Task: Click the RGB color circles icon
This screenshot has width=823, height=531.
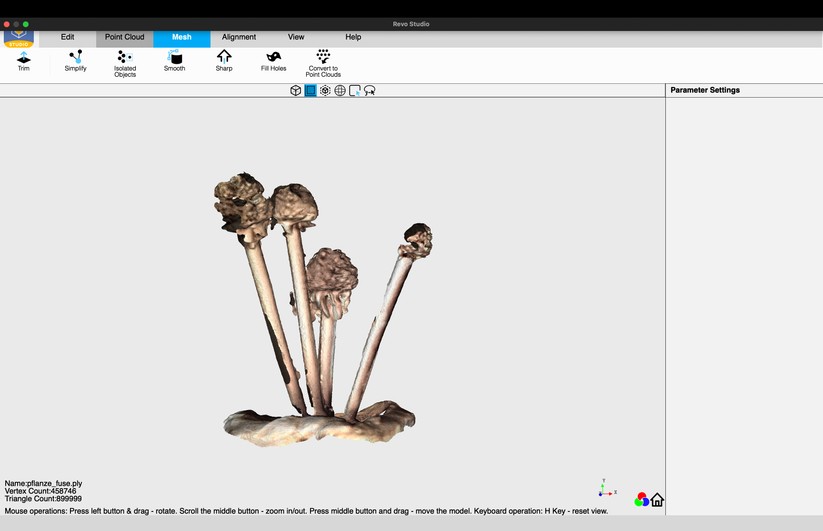Action: (641, 499)
